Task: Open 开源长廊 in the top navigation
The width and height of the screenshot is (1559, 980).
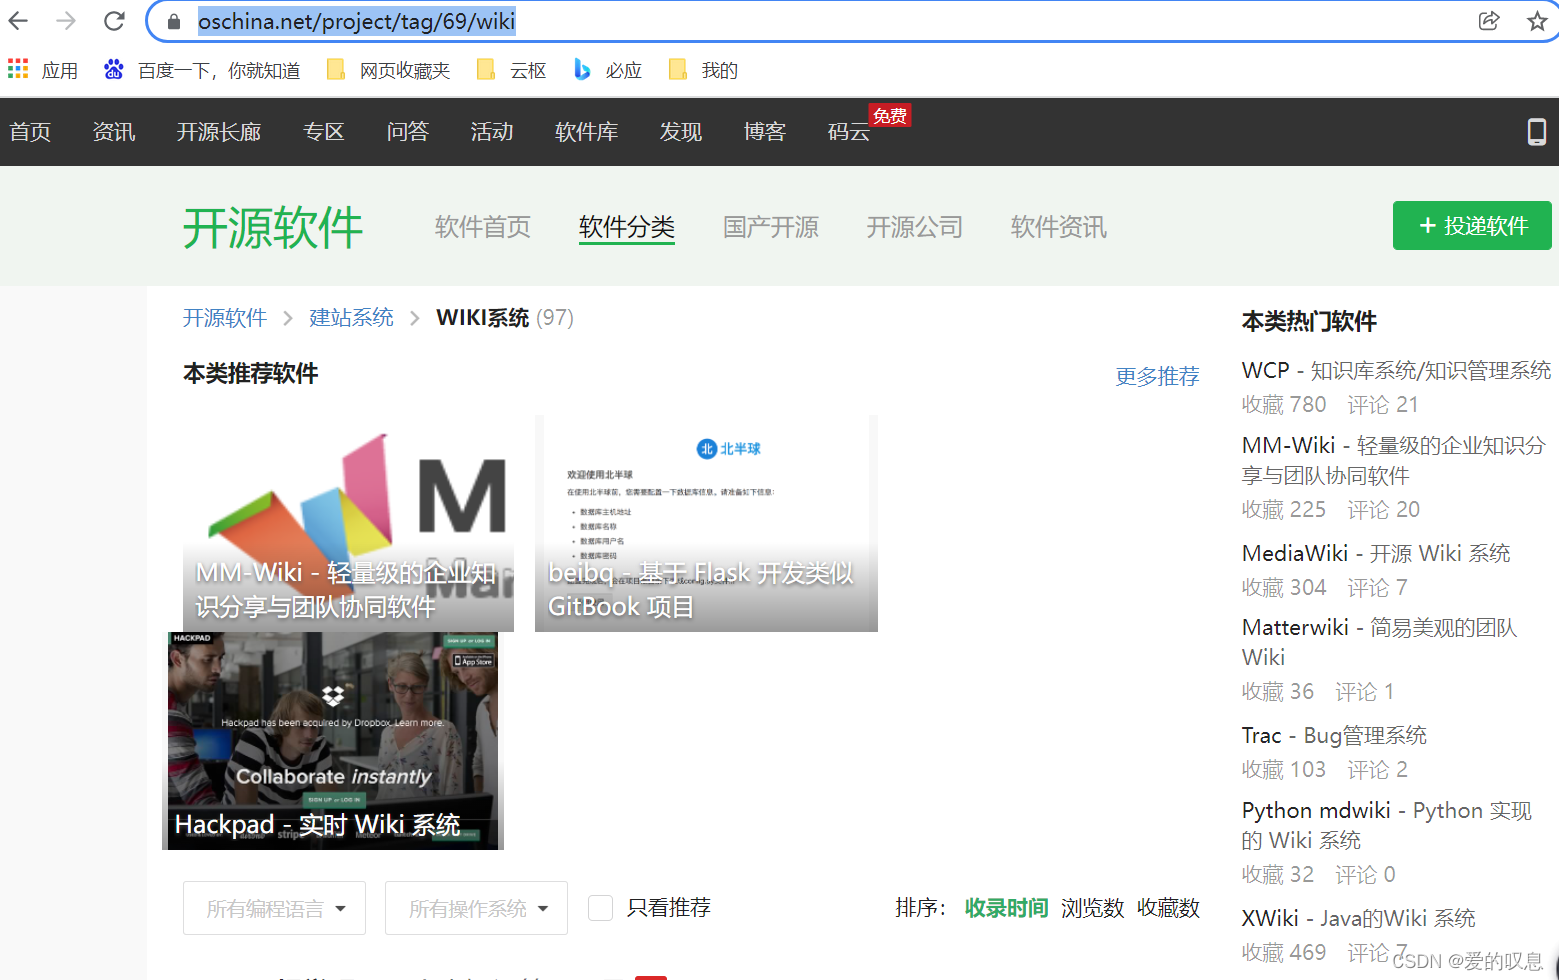Action: [x=219, y=132]
